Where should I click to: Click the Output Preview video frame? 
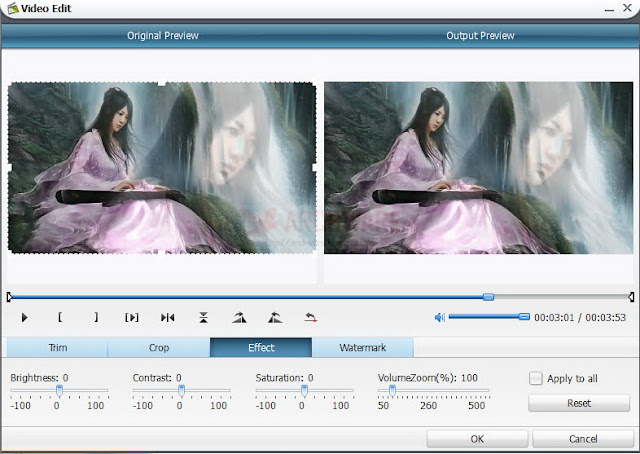pyautogui.click(x=478, y=168)
